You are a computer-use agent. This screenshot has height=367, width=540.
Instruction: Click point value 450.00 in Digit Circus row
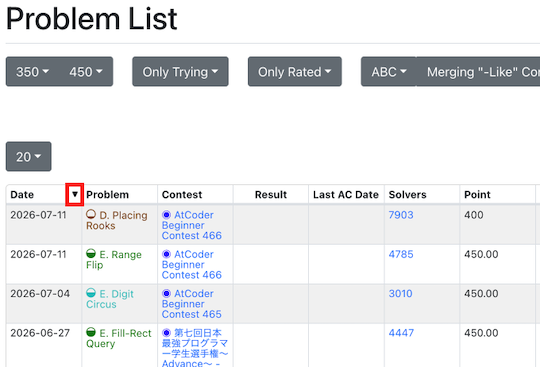tap(481, 293)
